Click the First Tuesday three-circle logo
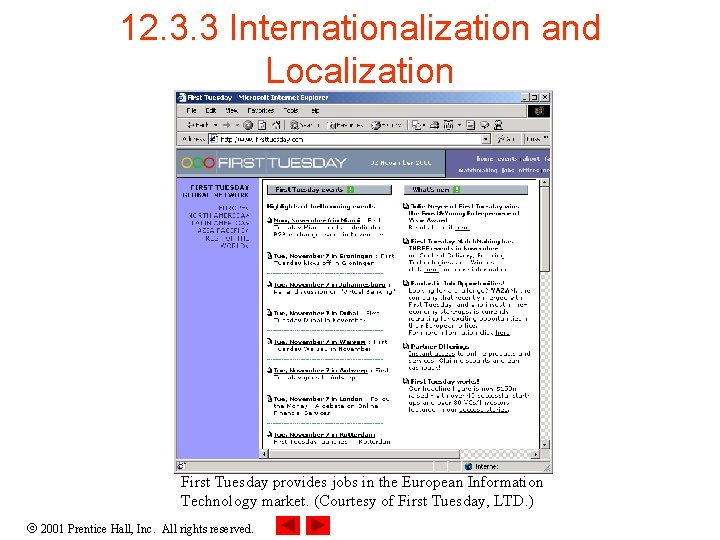 tap(198, 163)
